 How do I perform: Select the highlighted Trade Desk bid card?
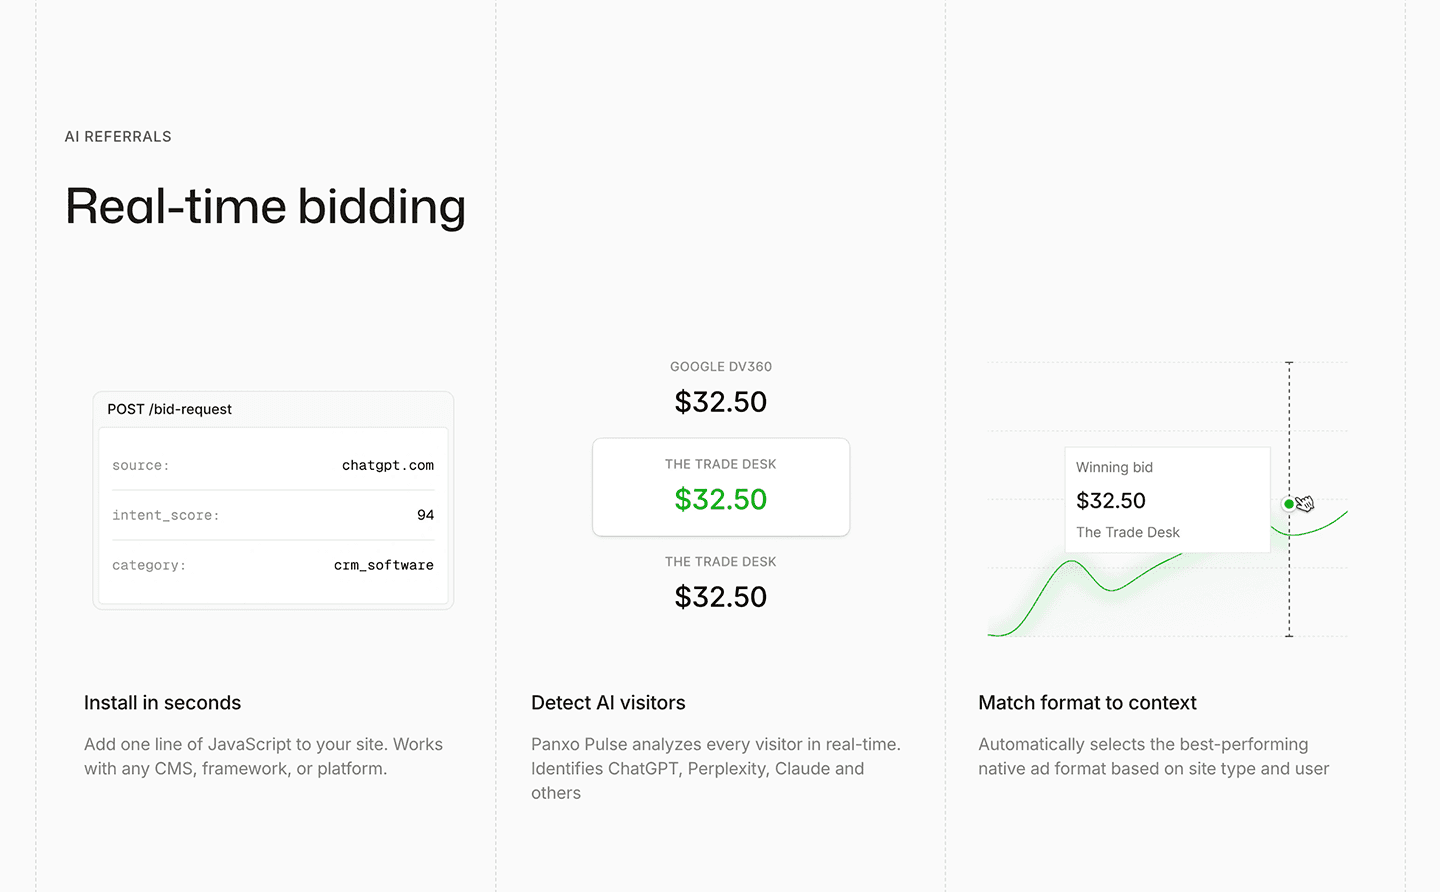[721, 487]
